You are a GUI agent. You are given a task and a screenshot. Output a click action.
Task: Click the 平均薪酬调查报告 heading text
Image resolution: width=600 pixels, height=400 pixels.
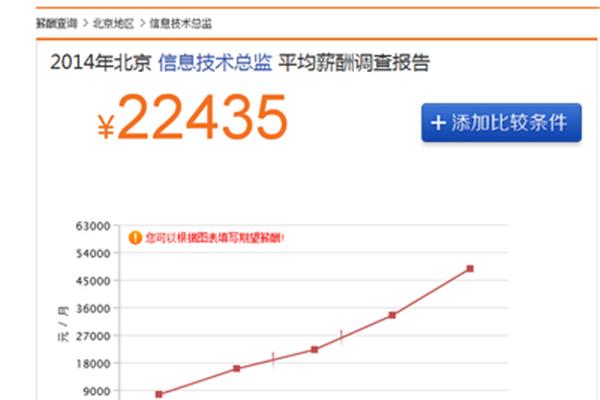[x=354, y=62]
